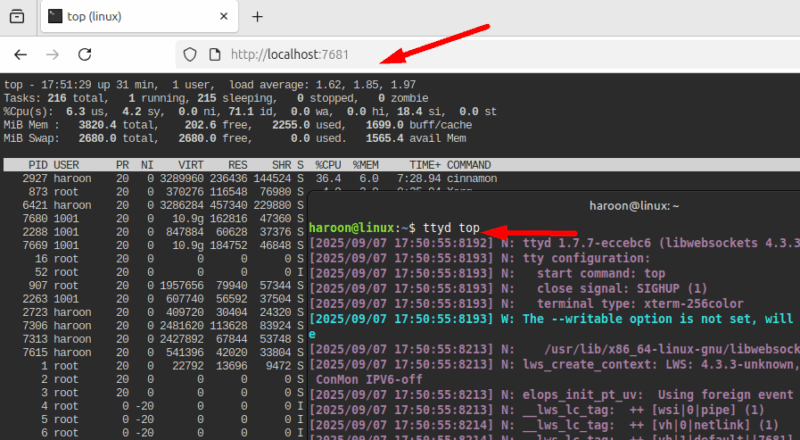Click the COMMAND column header
This screenshot has width=800, height=440.
point(469,165)
